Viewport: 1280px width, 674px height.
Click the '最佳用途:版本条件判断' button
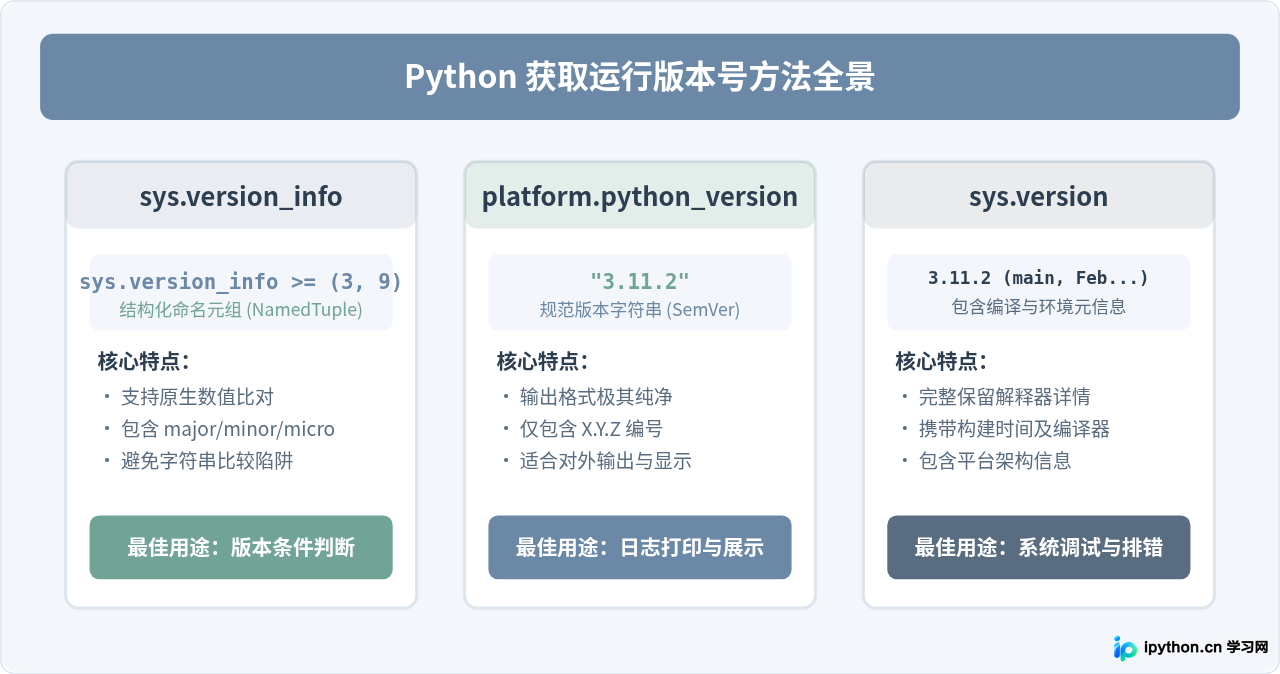click(241, 547)
